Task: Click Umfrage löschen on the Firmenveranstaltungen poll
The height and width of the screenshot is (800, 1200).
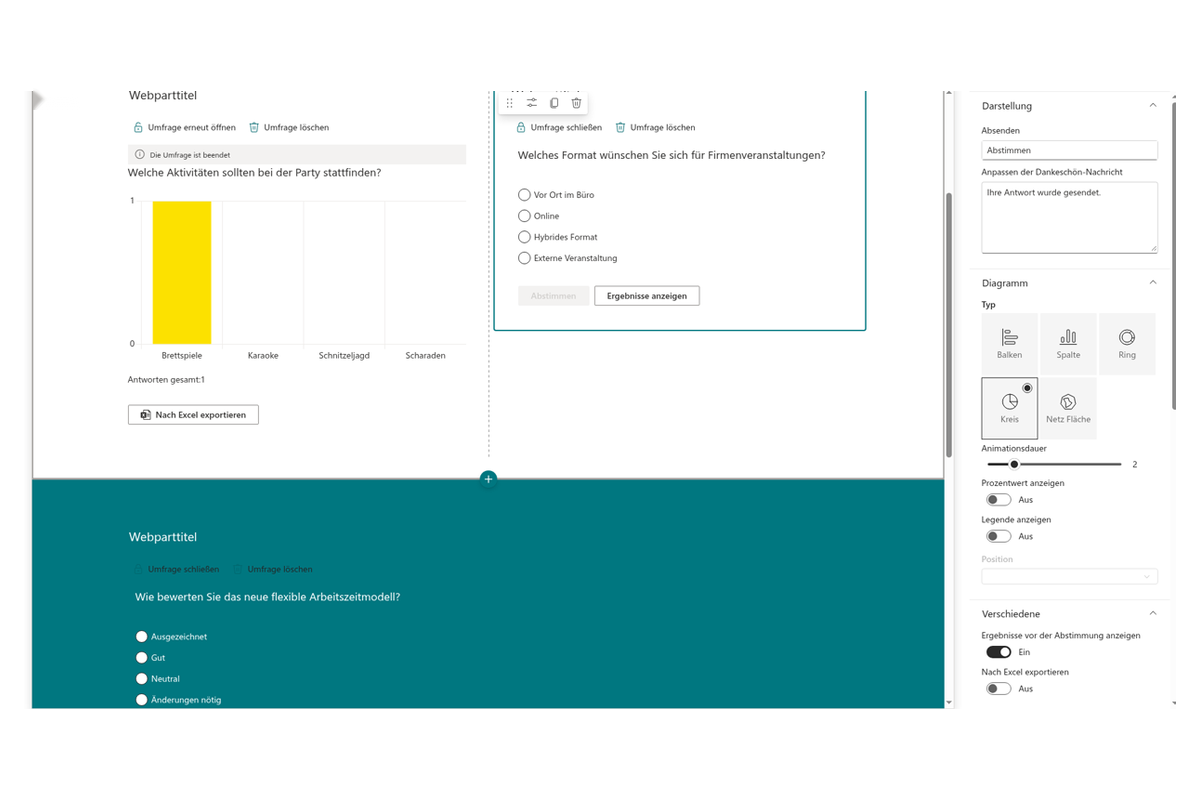Action: [x=655, y=128]
